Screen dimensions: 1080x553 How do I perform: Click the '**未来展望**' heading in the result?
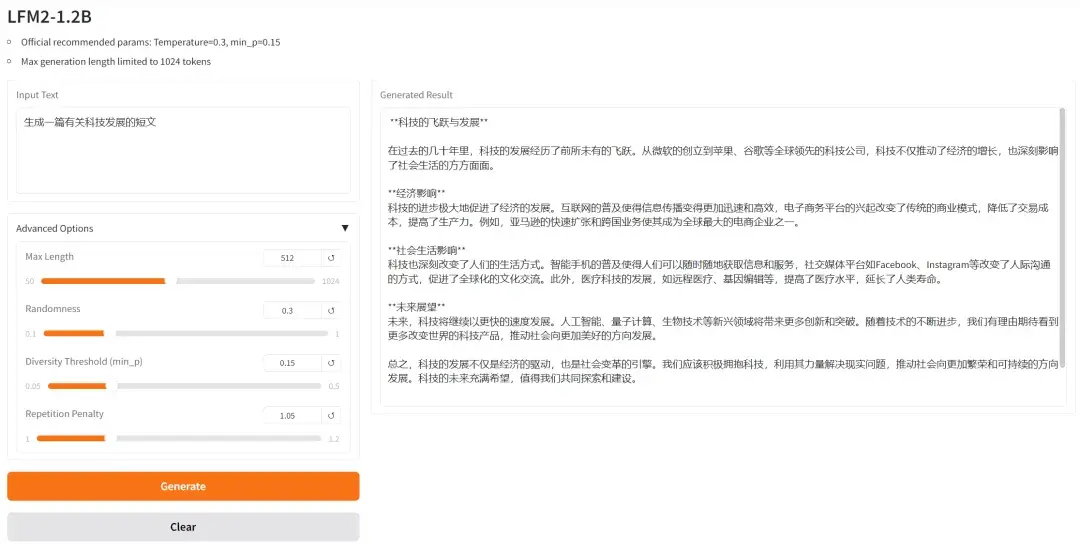pos(417,306)
